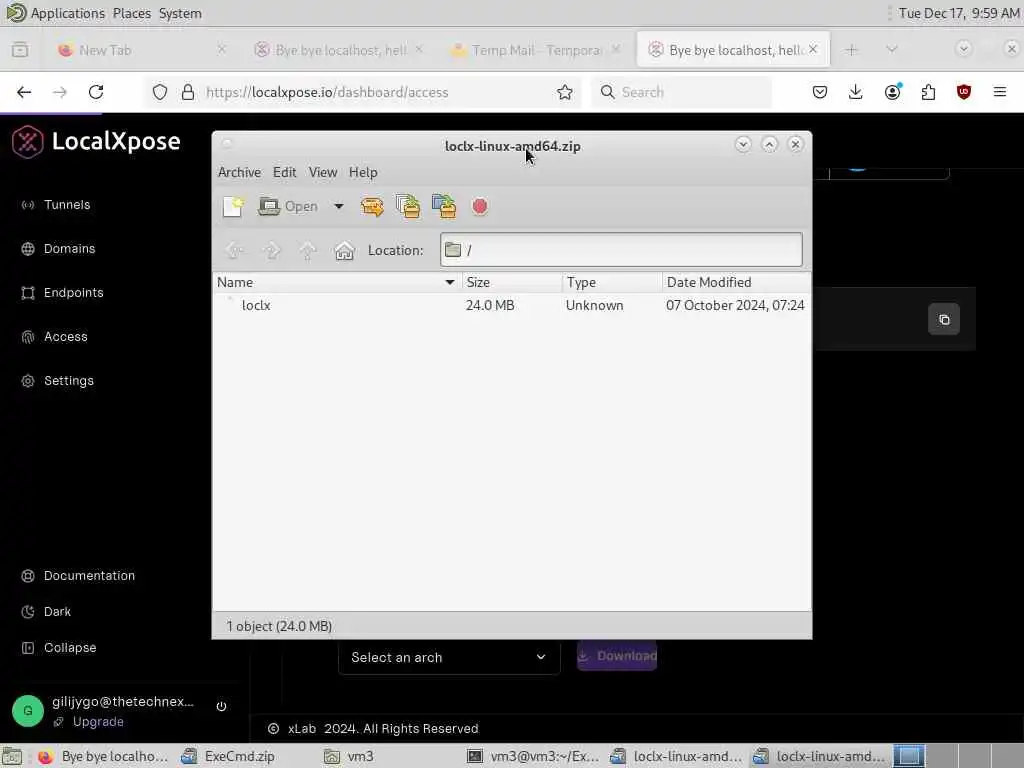Click the browser Search box
The height and width of the screenshot is (768, 1024).
pyautogui.click(x=681, y=92)
